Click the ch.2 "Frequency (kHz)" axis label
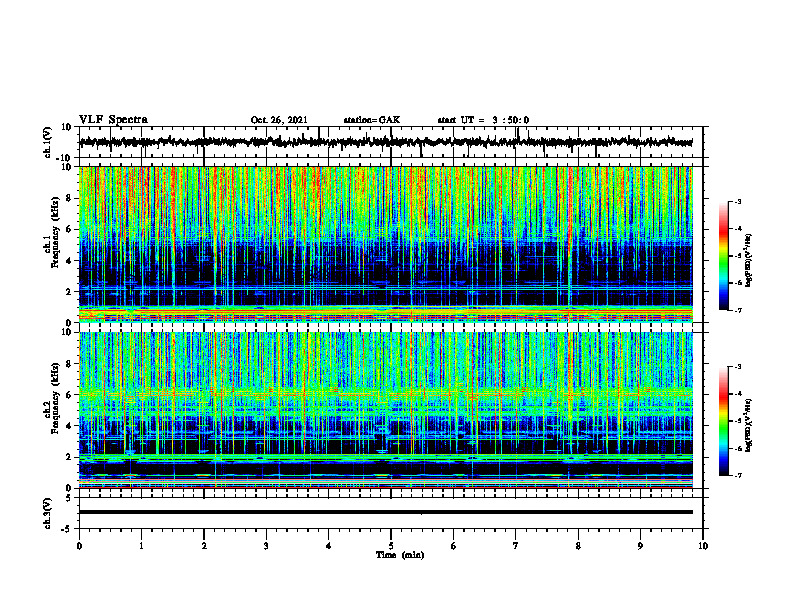 (x=55, y=398)
